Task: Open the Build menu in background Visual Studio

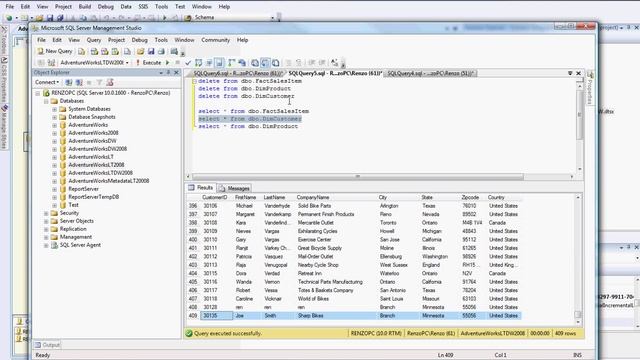Action: (85, 7)
